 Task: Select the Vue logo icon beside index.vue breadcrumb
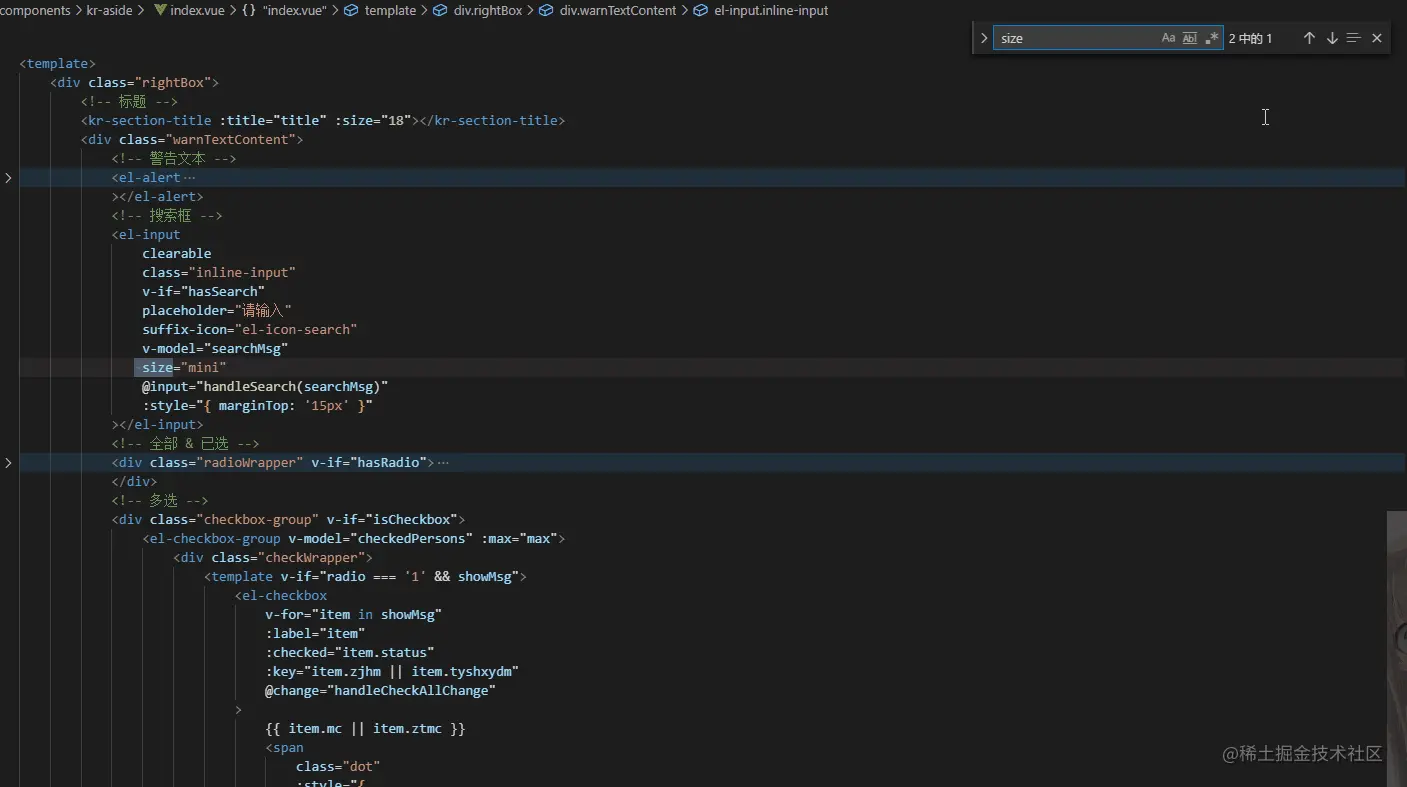(160, 10)
